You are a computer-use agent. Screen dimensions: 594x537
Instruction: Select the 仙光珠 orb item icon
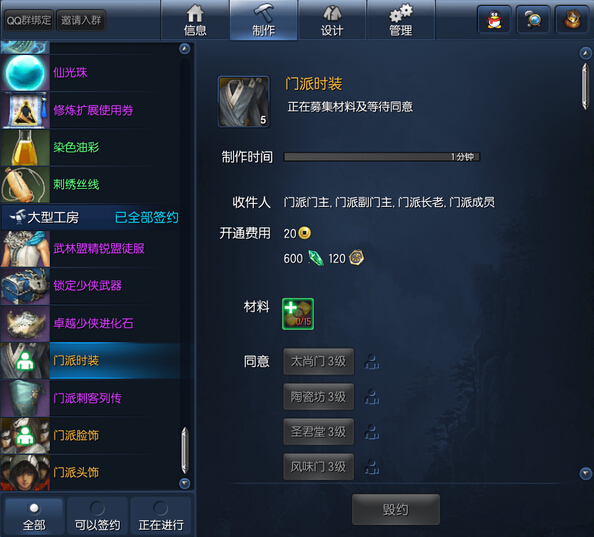(25, 73)
